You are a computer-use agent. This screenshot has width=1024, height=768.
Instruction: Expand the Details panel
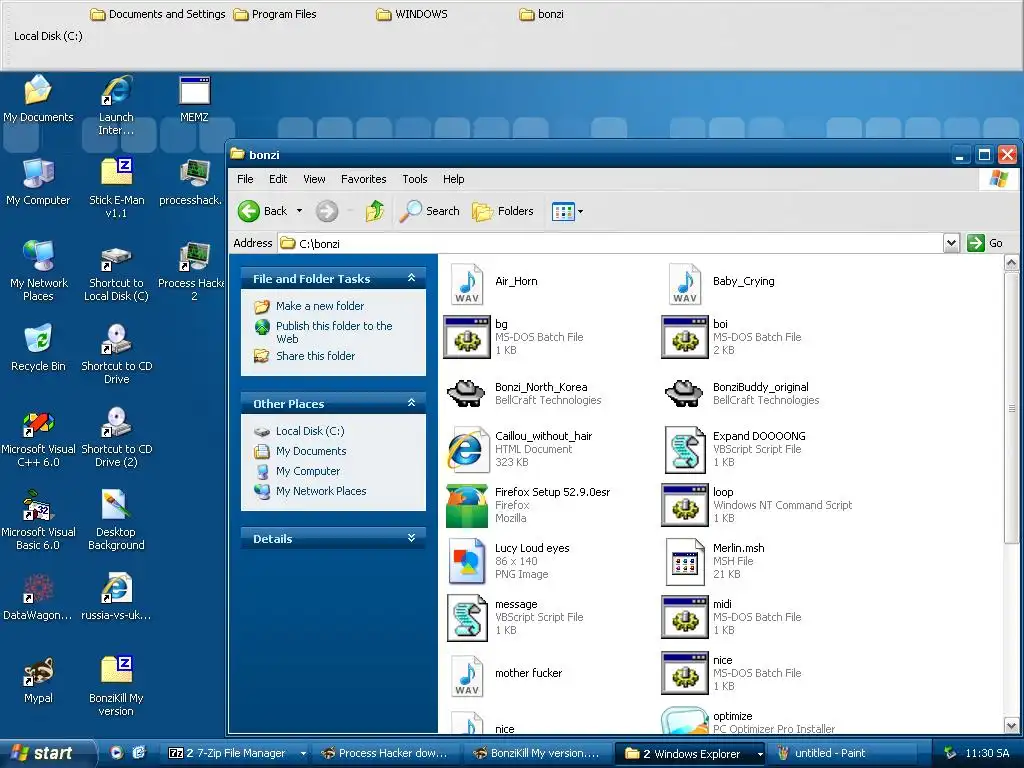[411, 538]
